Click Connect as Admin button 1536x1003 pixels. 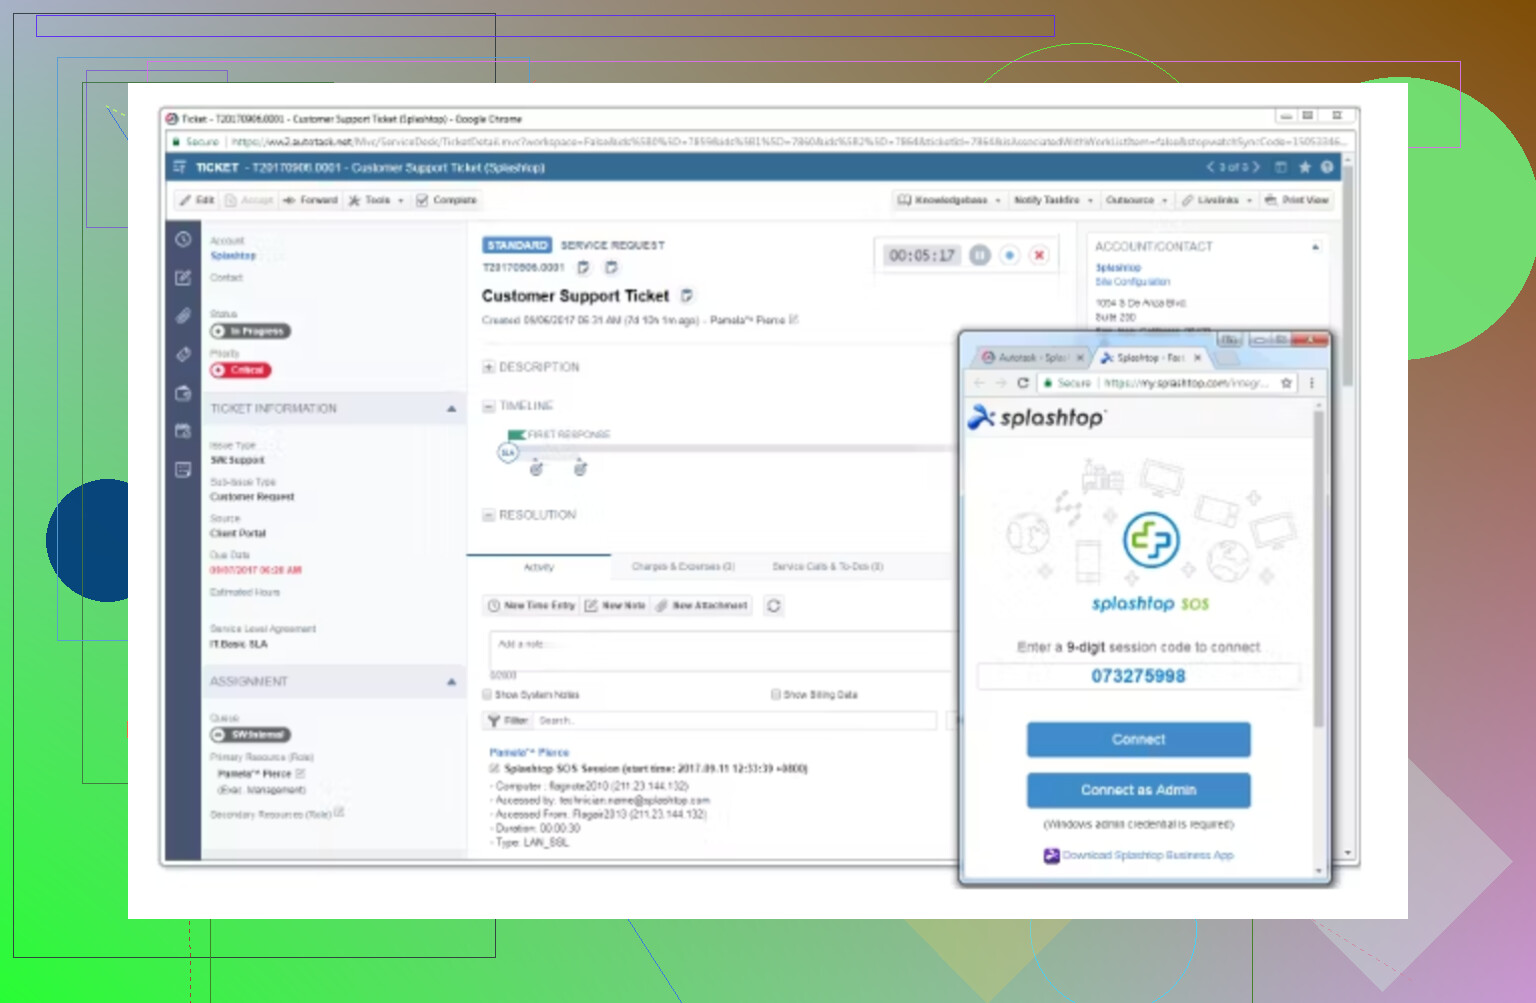[x=1138, y=790]
